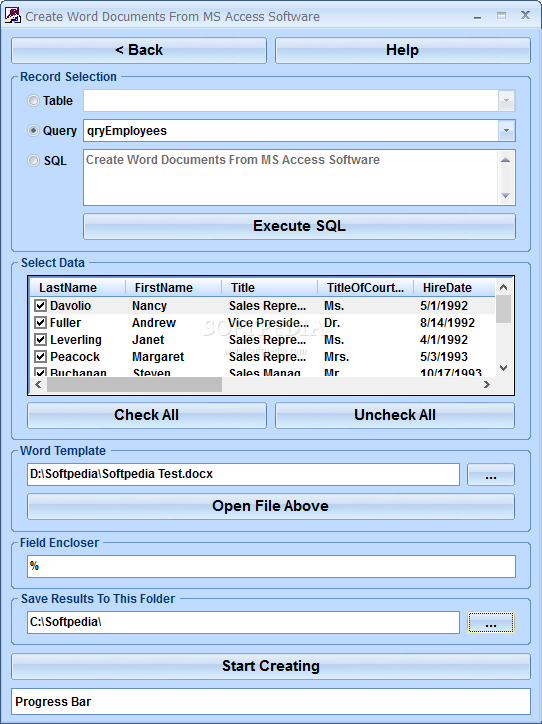Click the Start Creating button
This screenshot has height=724, width=542.
click(x=271, y=666)
